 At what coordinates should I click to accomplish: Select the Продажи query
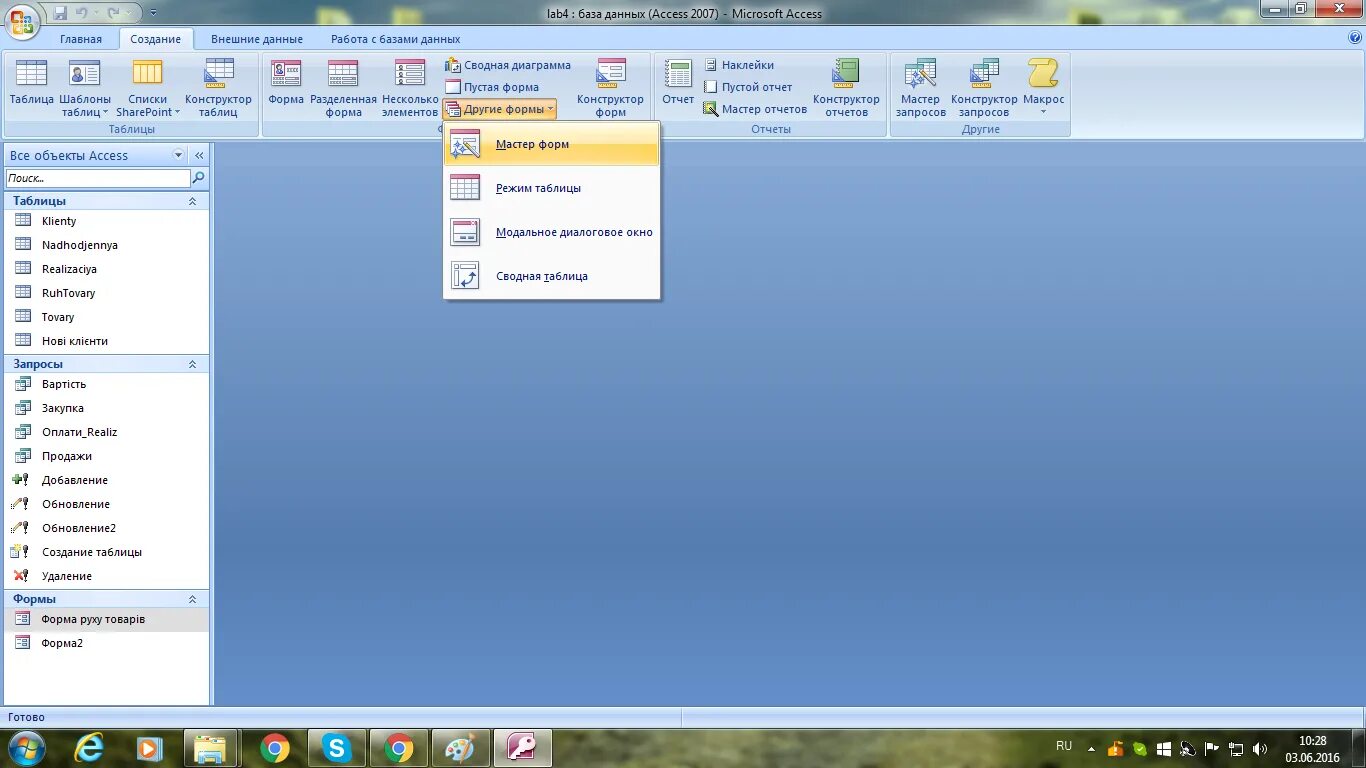click(x=106, y=456)
